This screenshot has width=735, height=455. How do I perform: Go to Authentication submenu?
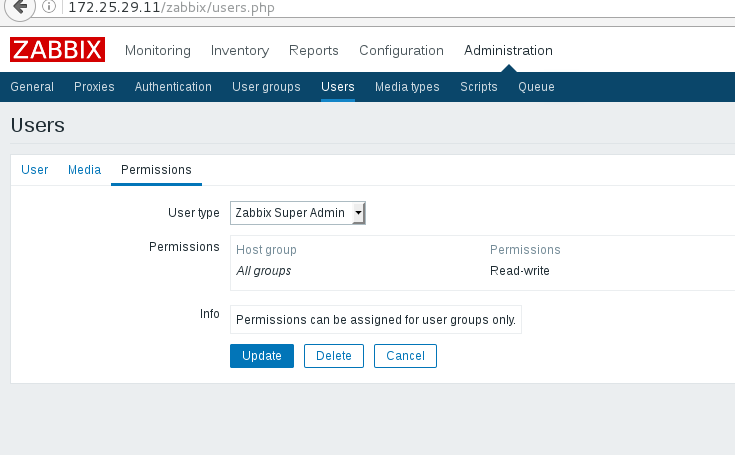173,87
